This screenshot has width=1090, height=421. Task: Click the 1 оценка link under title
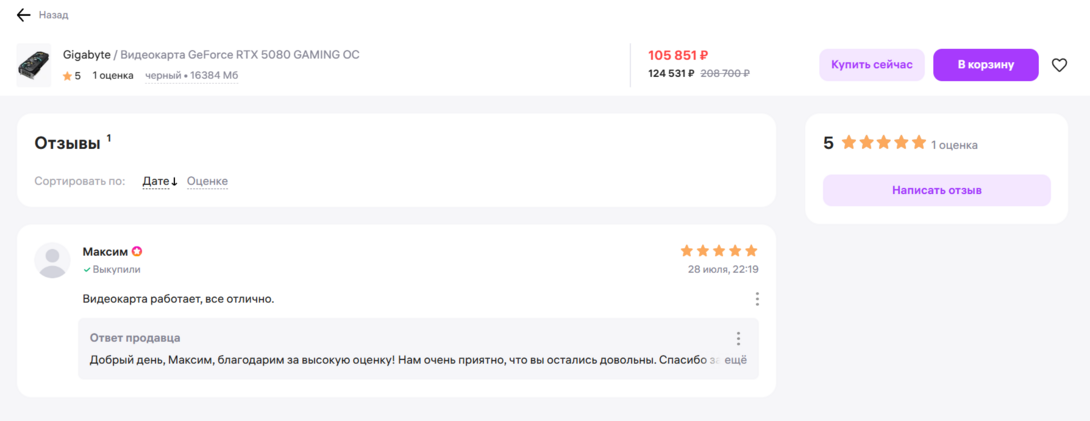coord(113,76)
